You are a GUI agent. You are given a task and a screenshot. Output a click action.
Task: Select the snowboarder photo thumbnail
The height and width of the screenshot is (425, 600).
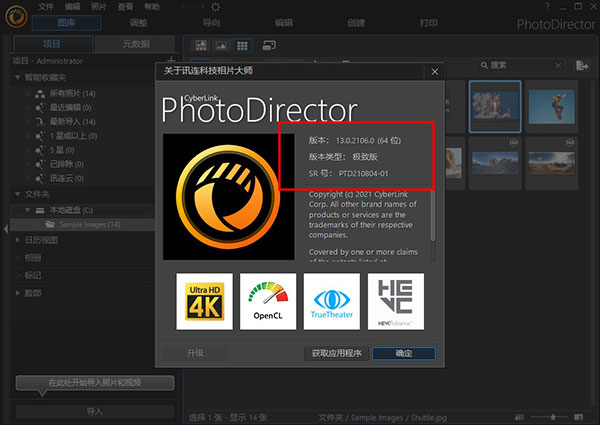pos(551,106)
